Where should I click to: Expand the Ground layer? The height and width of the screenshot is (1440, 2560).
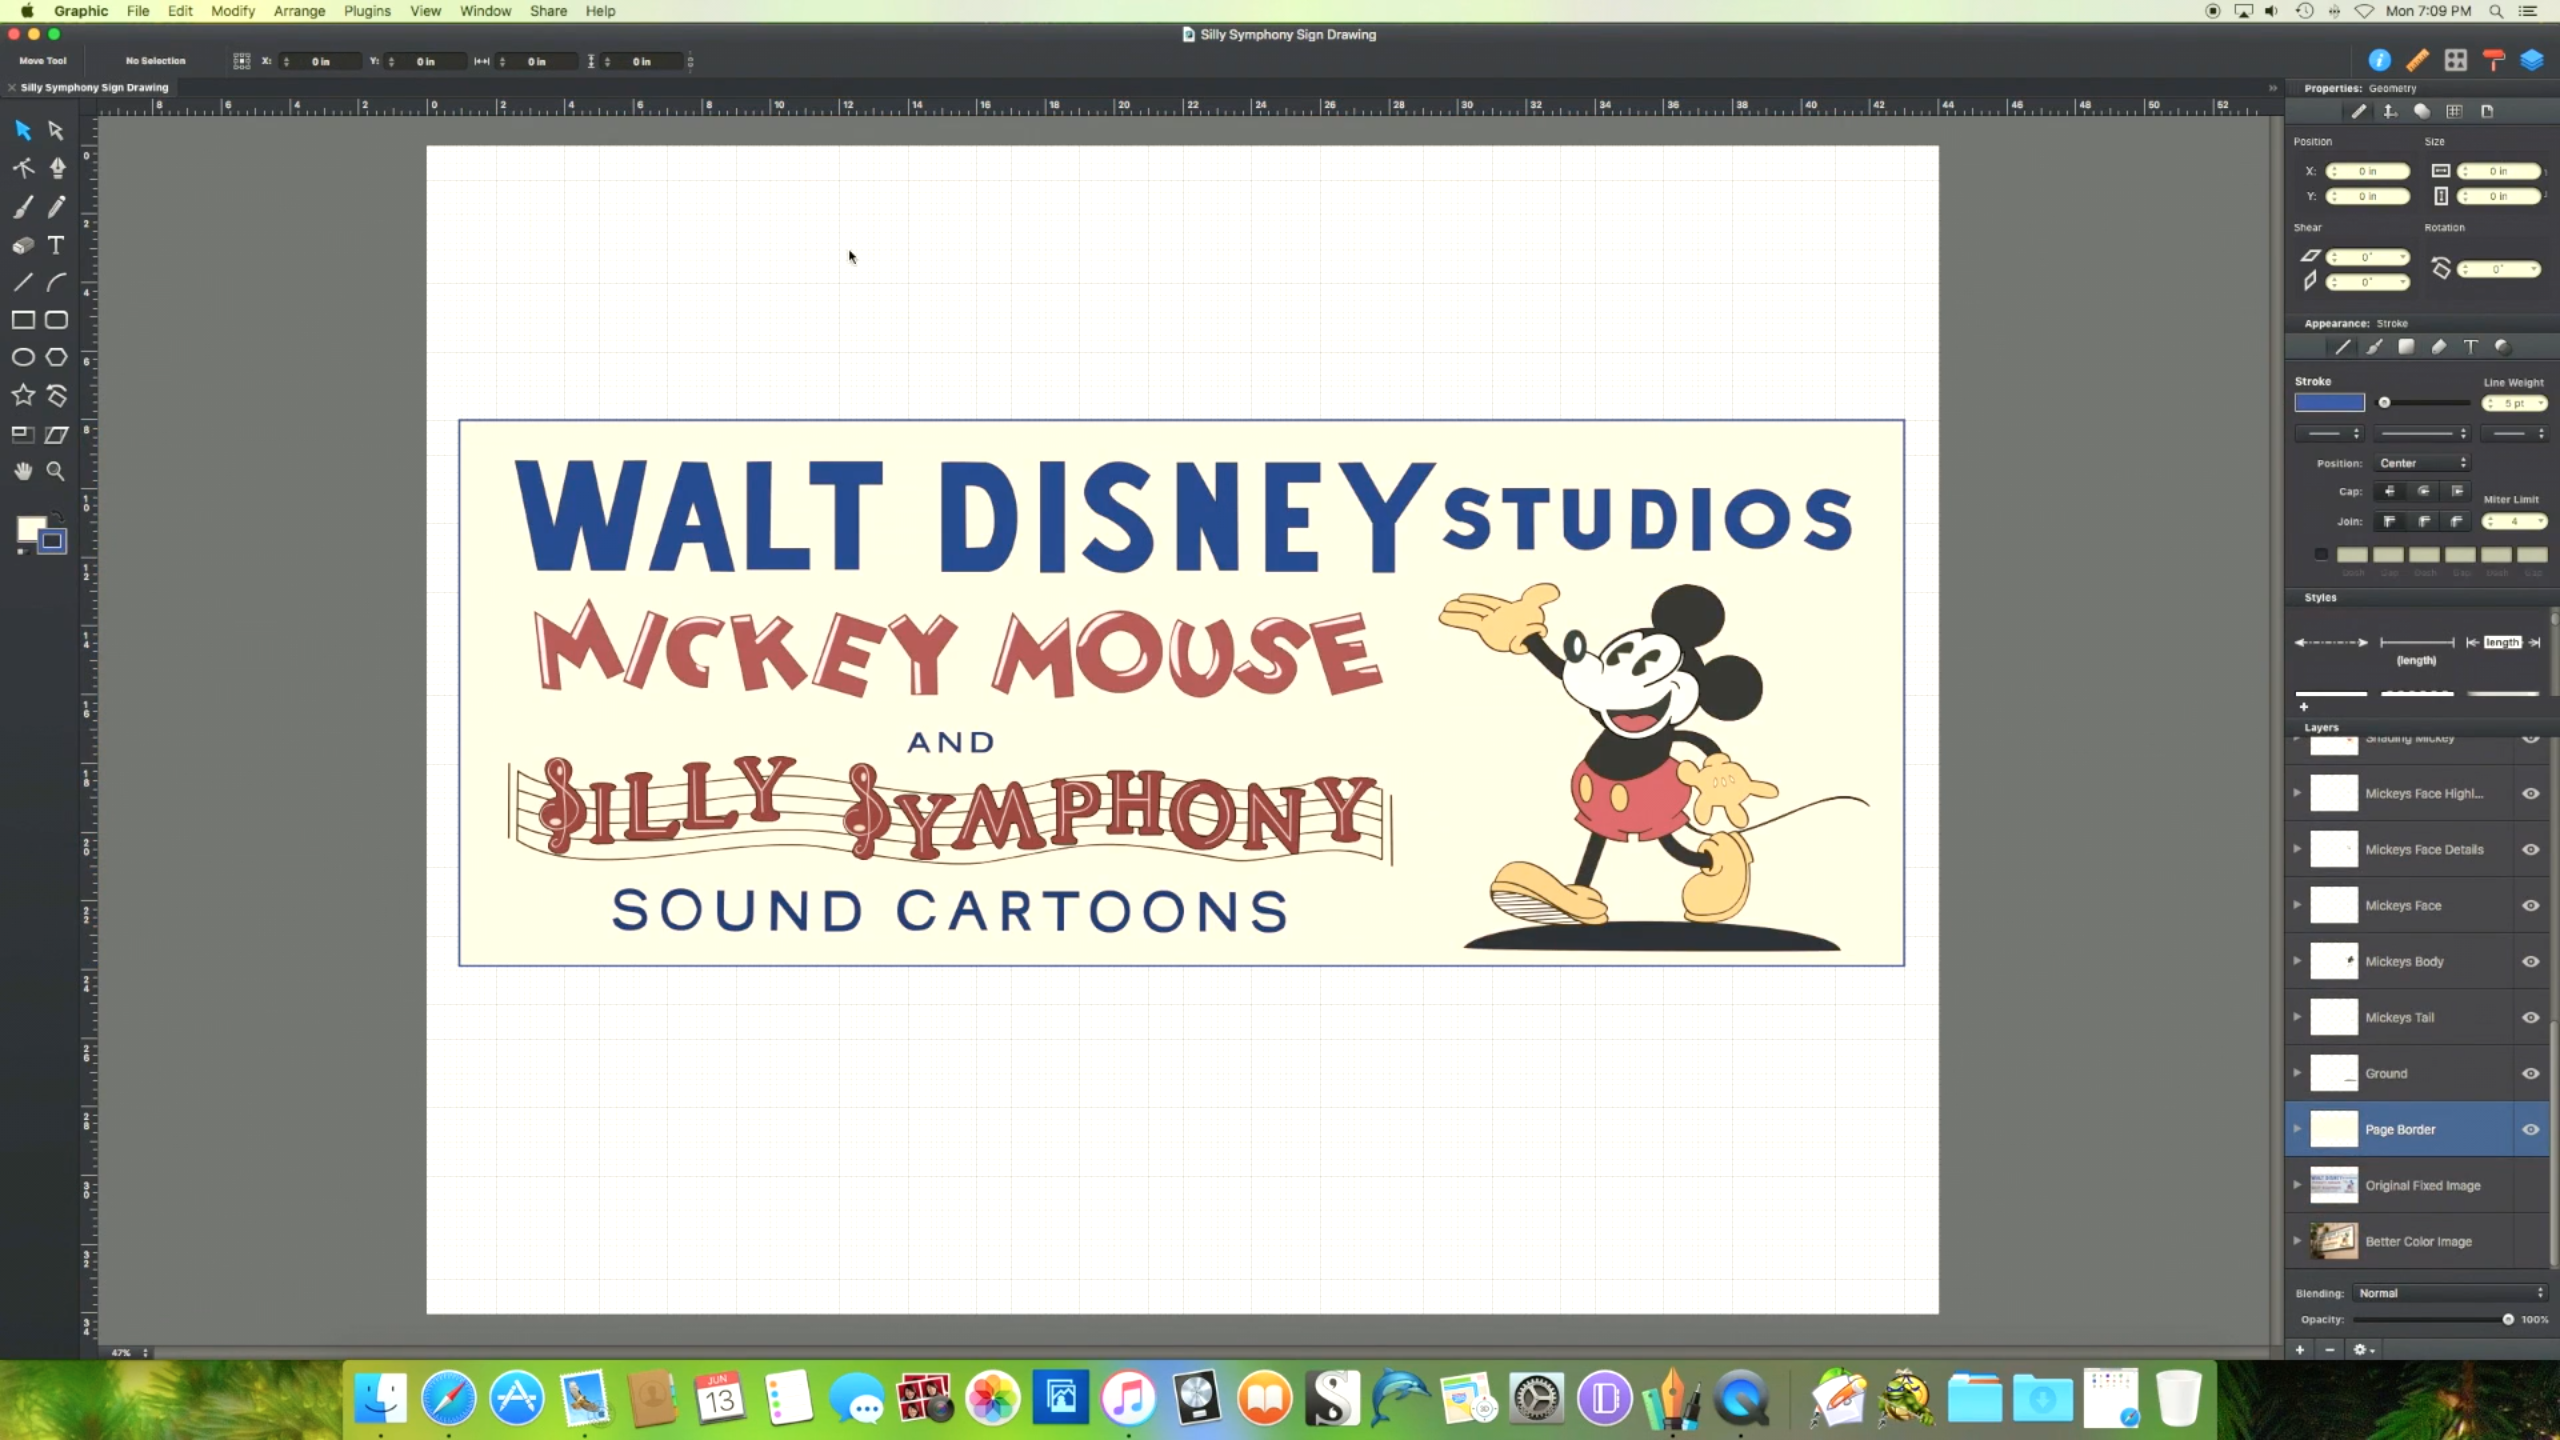click(x=2297, y=1073)
